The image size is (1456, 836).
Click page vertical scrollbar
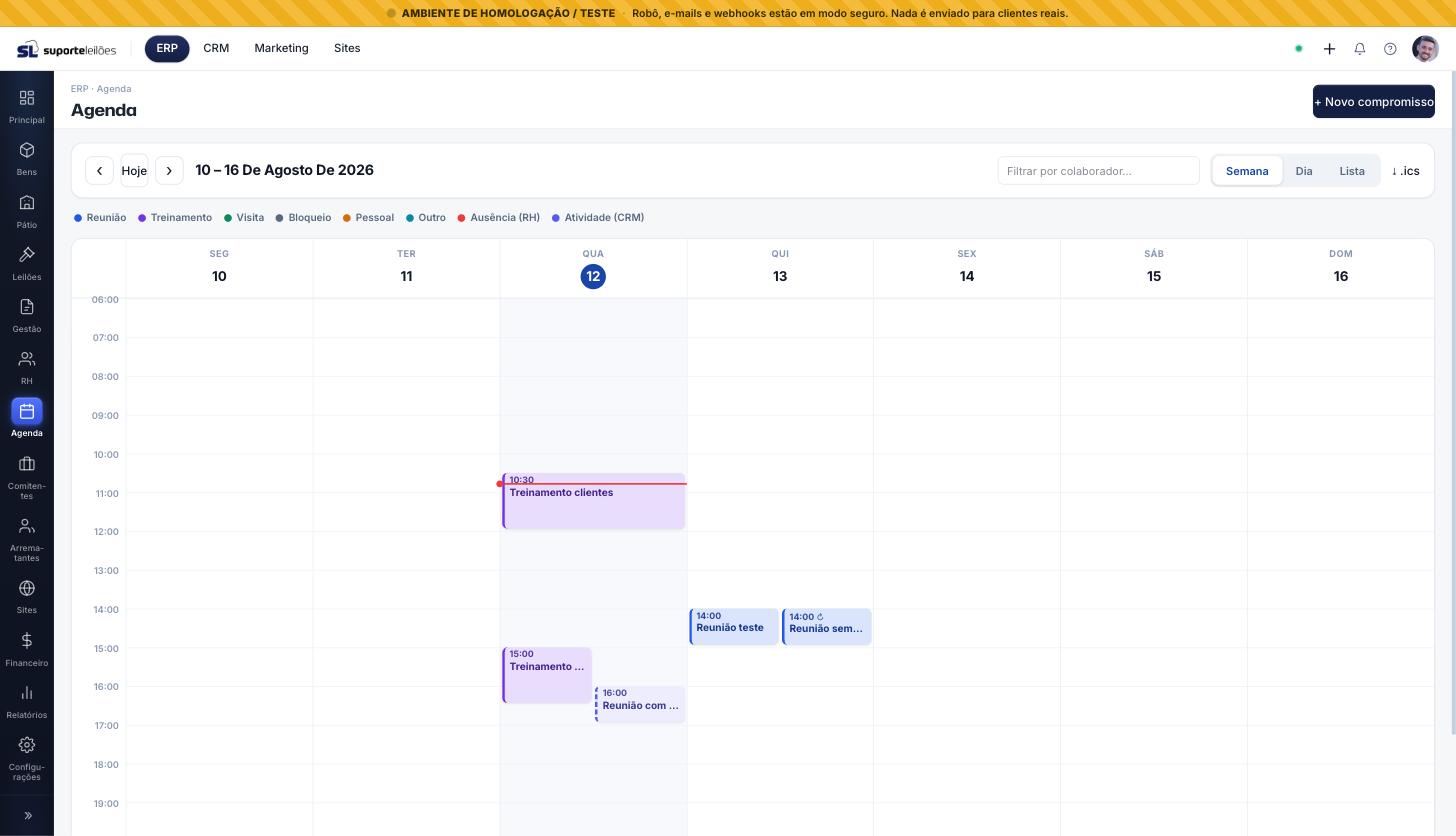point(1452,403)
